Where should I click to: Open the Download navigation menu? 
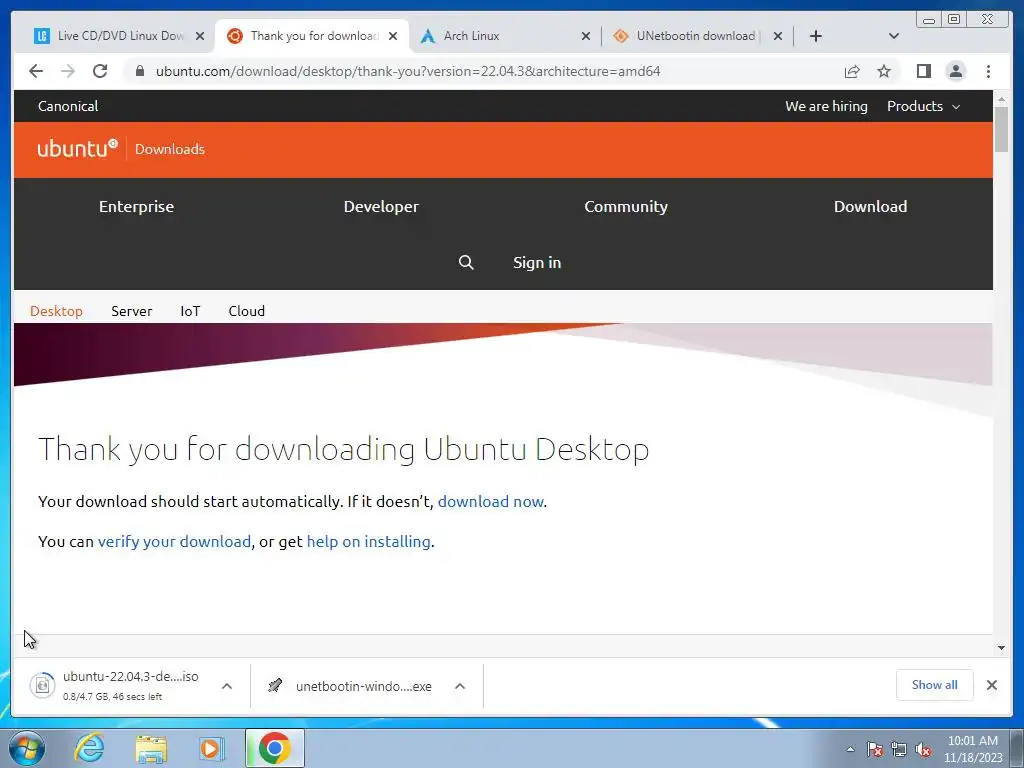coord(871,206)
